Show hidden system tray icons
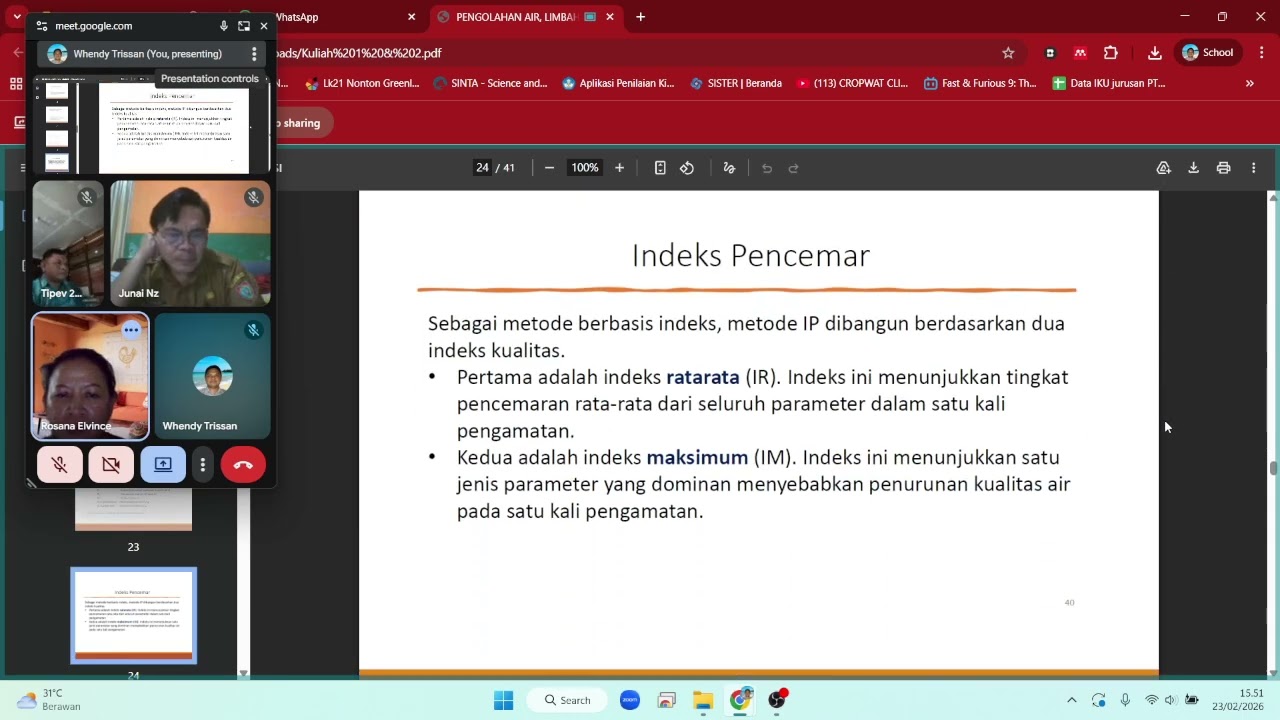This screenshot has height=720, width=1280. (x=1072, y=700)
